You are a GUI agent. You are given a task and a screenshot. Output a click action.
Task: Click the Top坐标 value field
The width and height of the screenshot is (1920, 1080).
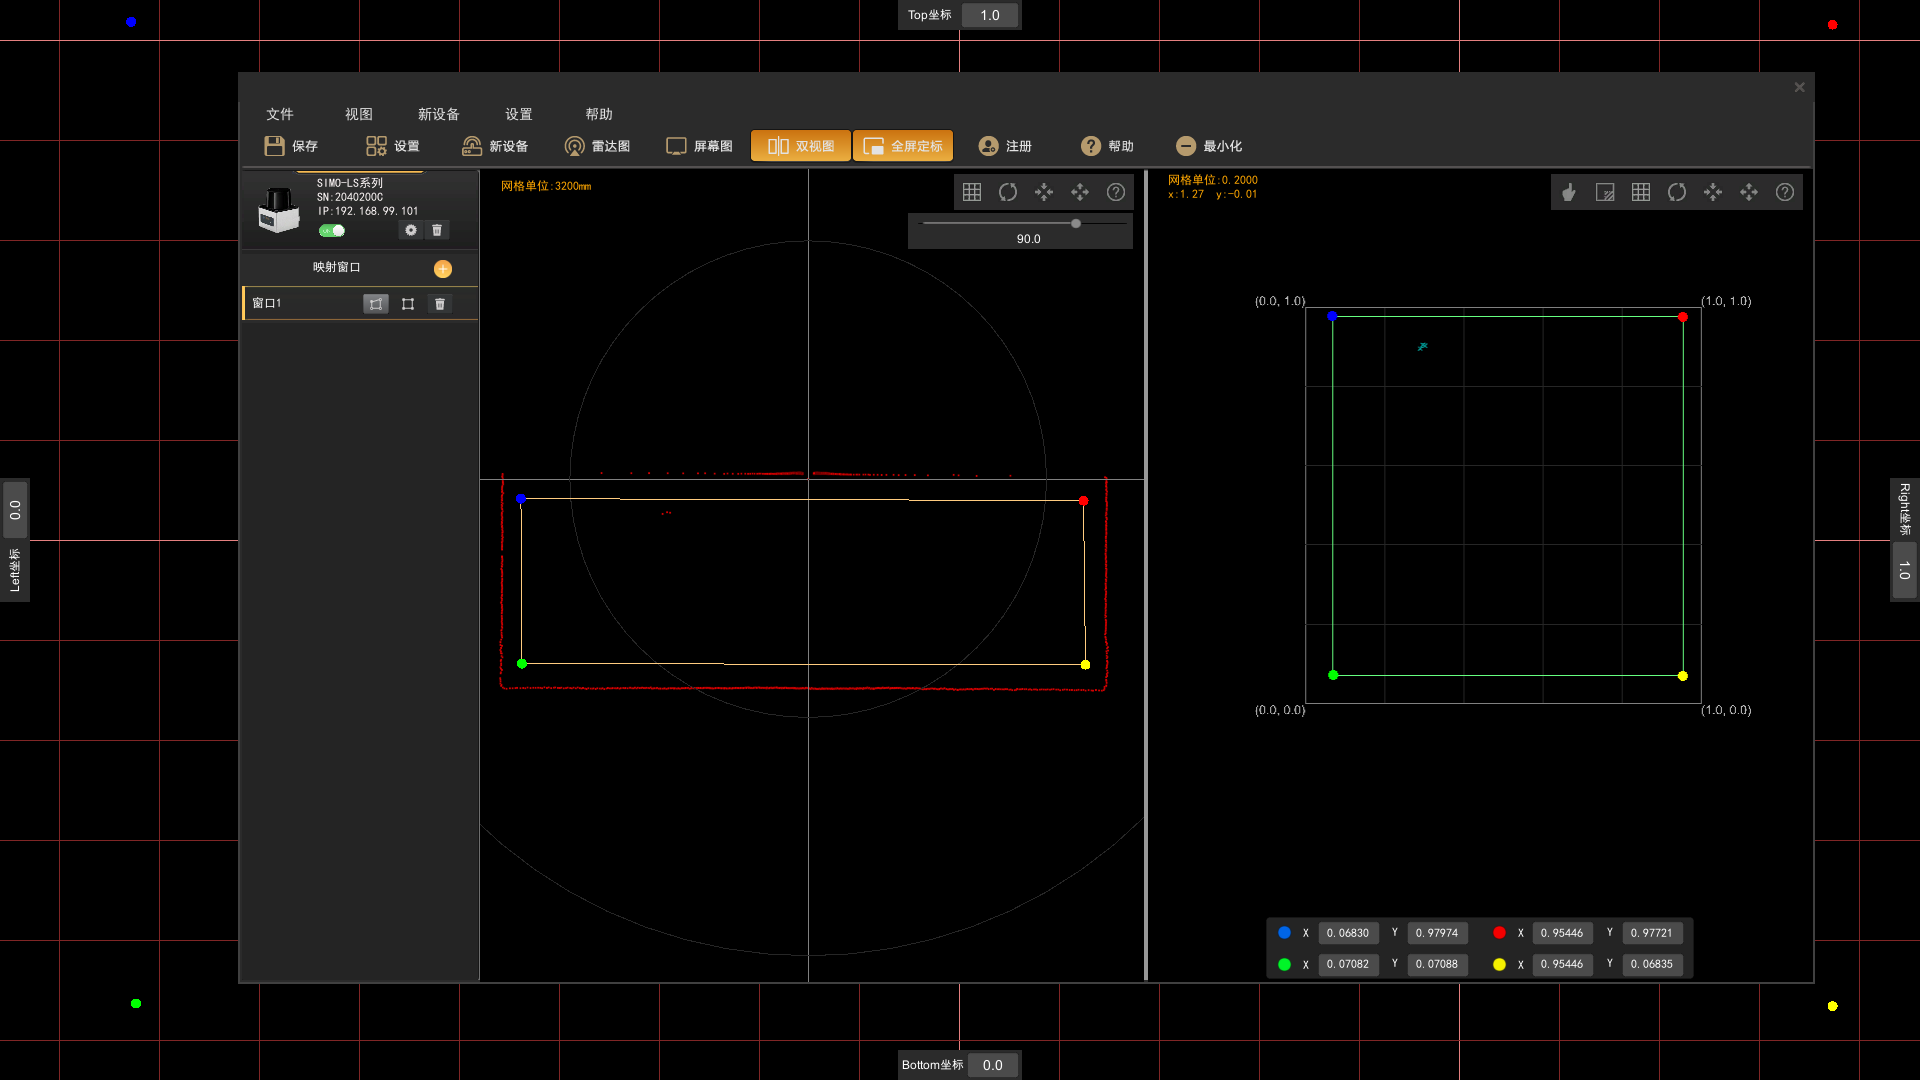[x=990, y=15]
